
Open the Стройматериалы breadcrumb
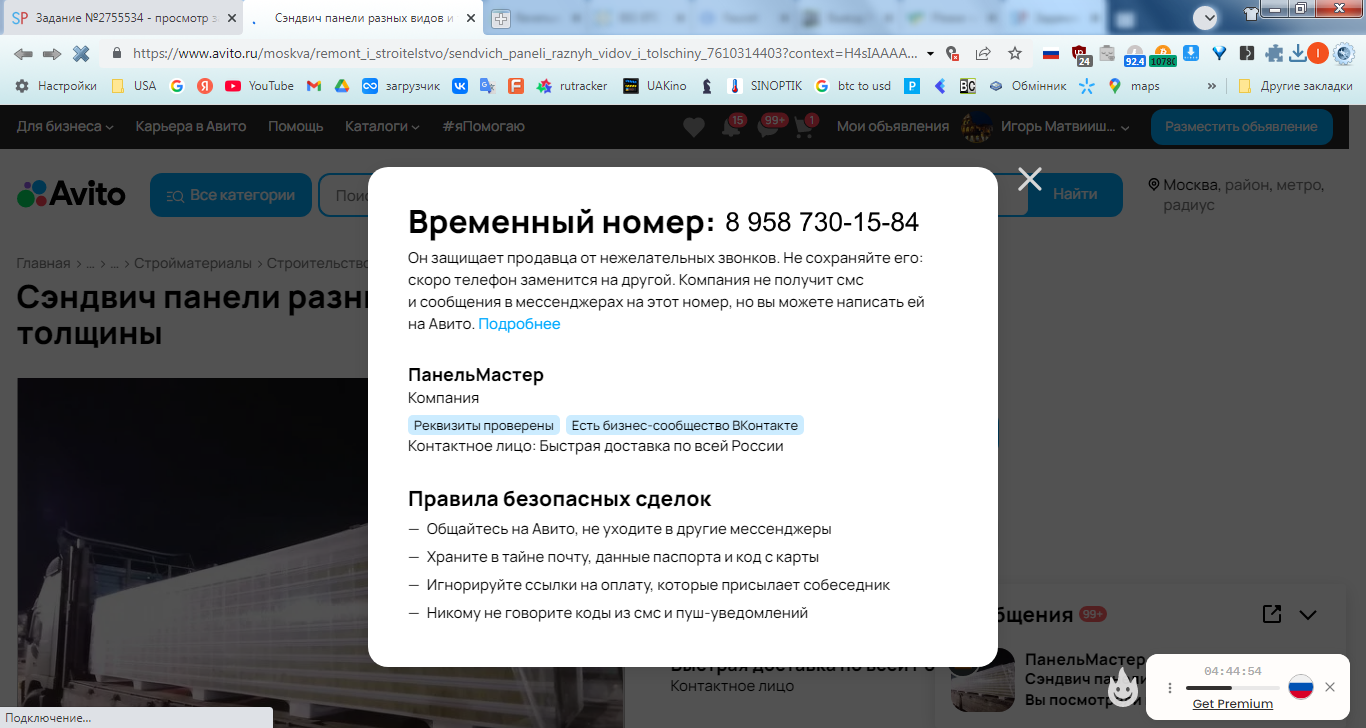pos(193,263)
